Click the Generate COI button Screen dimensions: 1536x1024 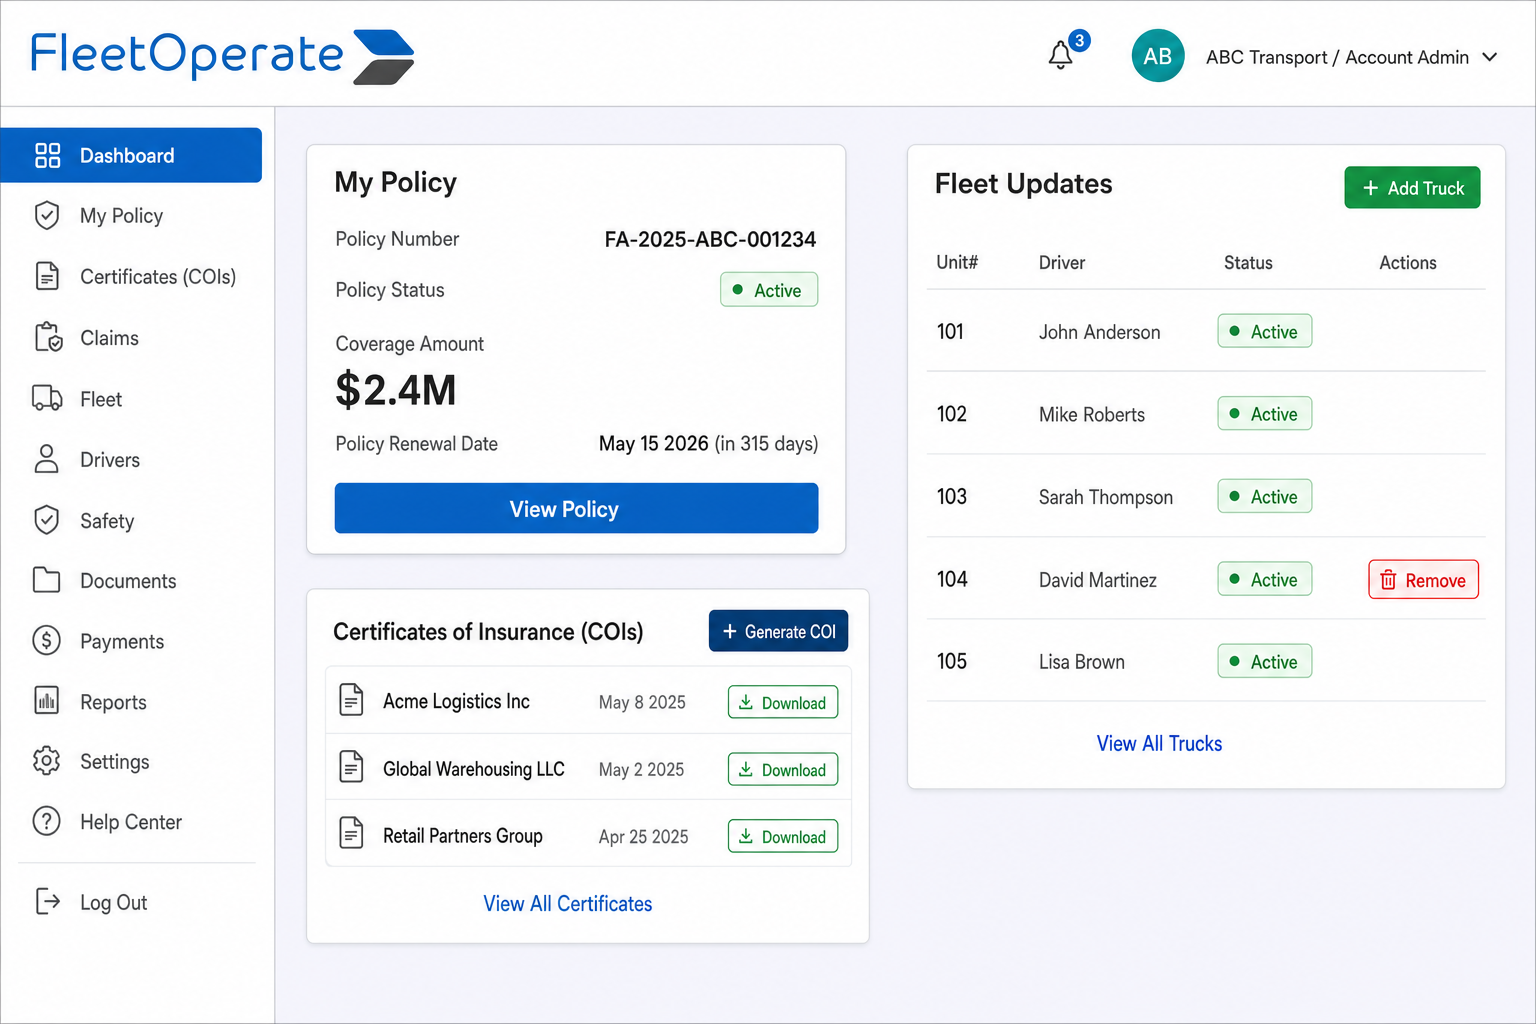click(x=778, y=631)
